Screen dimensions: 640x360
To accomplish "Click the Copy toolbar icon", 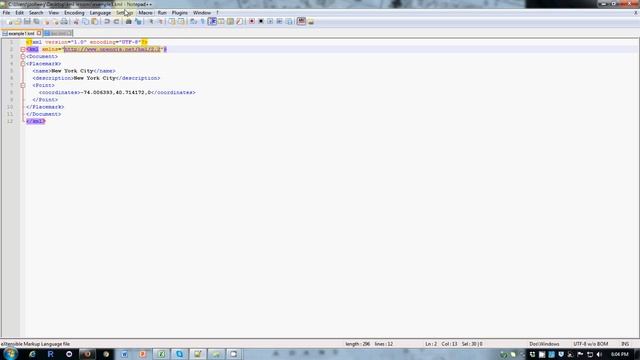I will (85, 21).
